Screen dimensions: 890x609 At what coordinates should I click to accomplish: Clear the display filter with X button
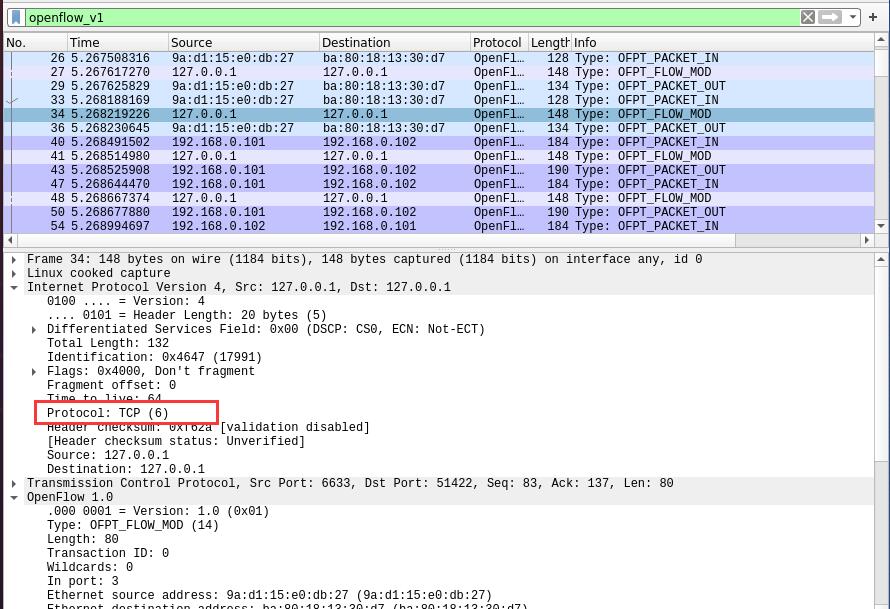click(808, 18)
